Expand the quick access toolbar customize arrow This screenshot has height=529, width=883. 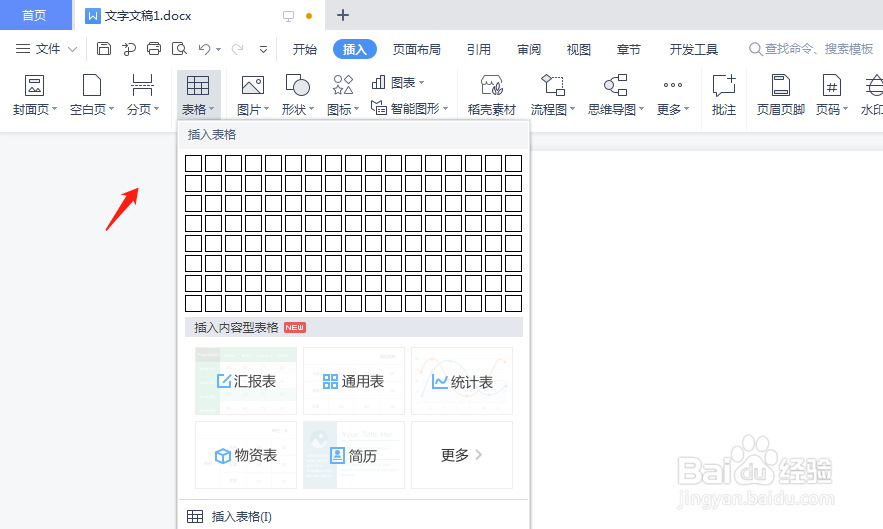263,50
